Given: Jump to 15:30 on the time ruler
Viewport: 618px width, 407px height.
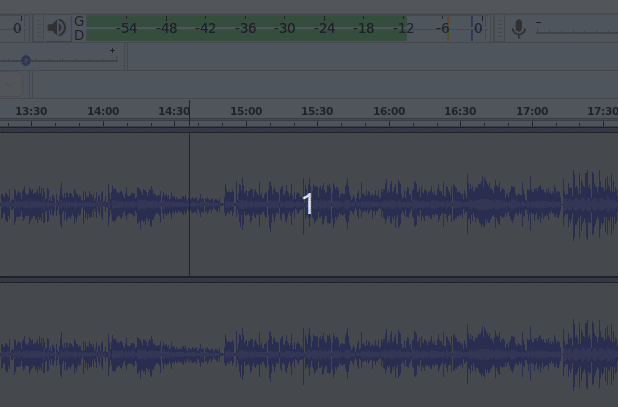Looking at the screenshot, I should pyautogui.click(x=317, y=112).
